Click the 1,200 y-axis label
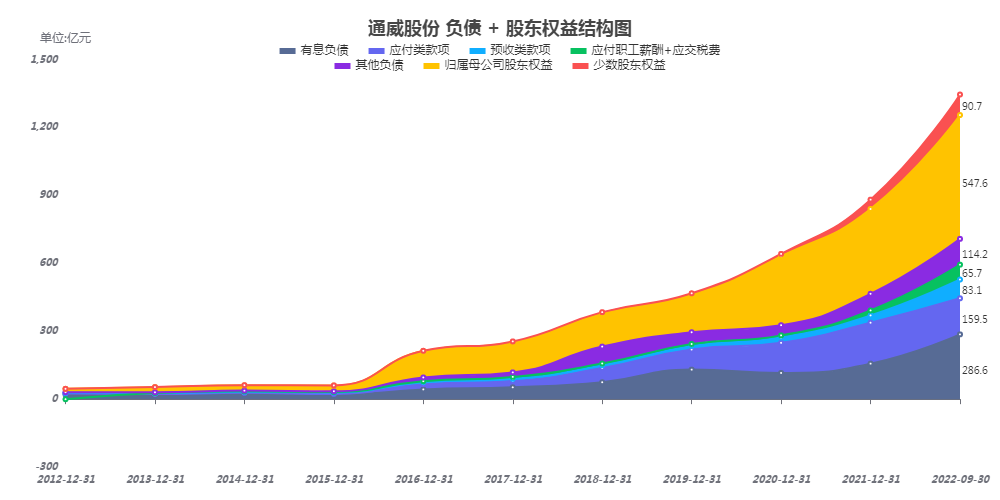 (44, 126)
